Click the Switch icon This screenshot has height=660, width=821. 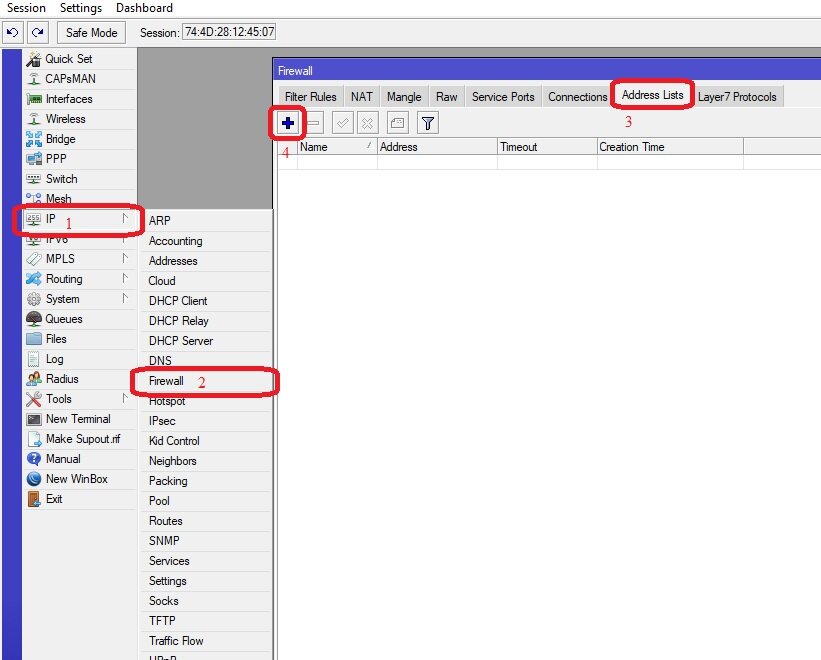point(34,179)
